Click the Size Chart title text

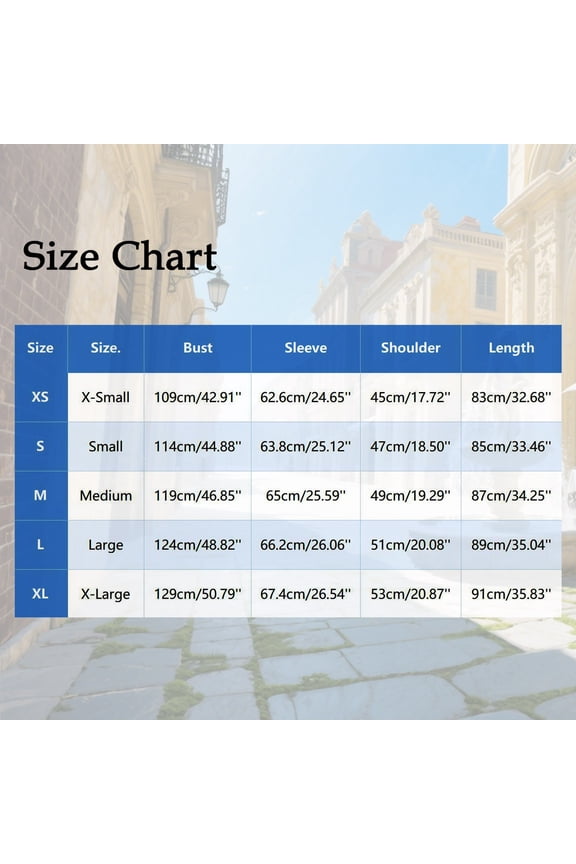coord(120,256)
